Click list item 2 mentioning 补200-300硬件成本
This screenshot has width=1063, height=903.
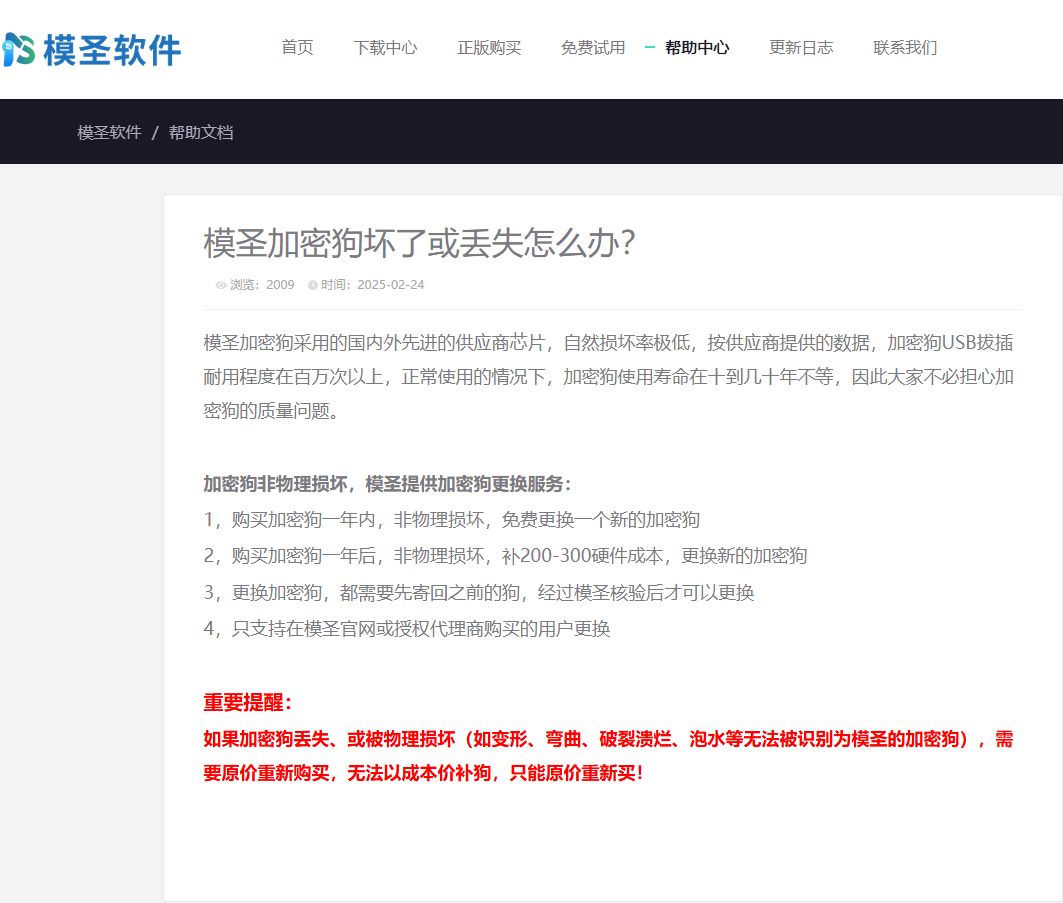[505, 556]
